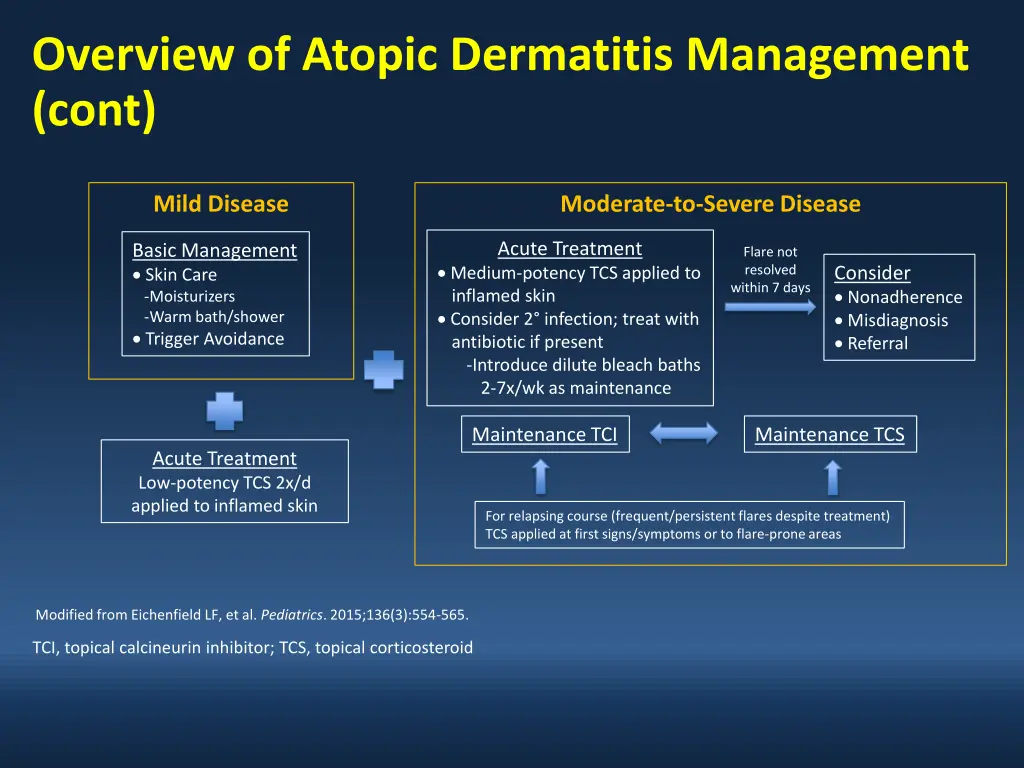1024x768 pixels.
Task: Click the '(cont)' text in the title
Action: pos(95,110)
